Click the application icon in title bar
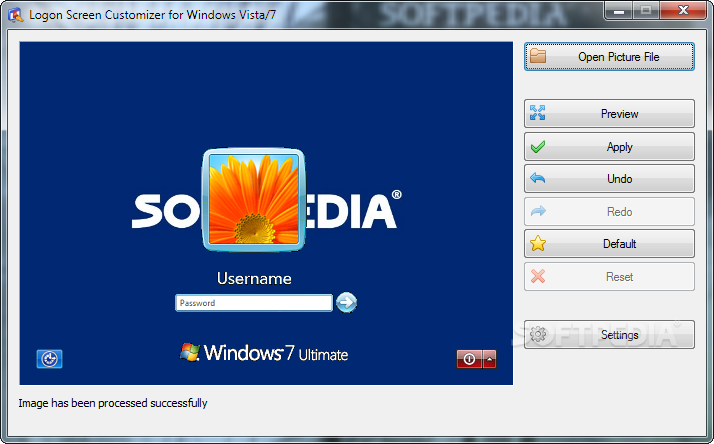Screen dimensions: 714x444 pyautogui.click(x=15, y=15)
